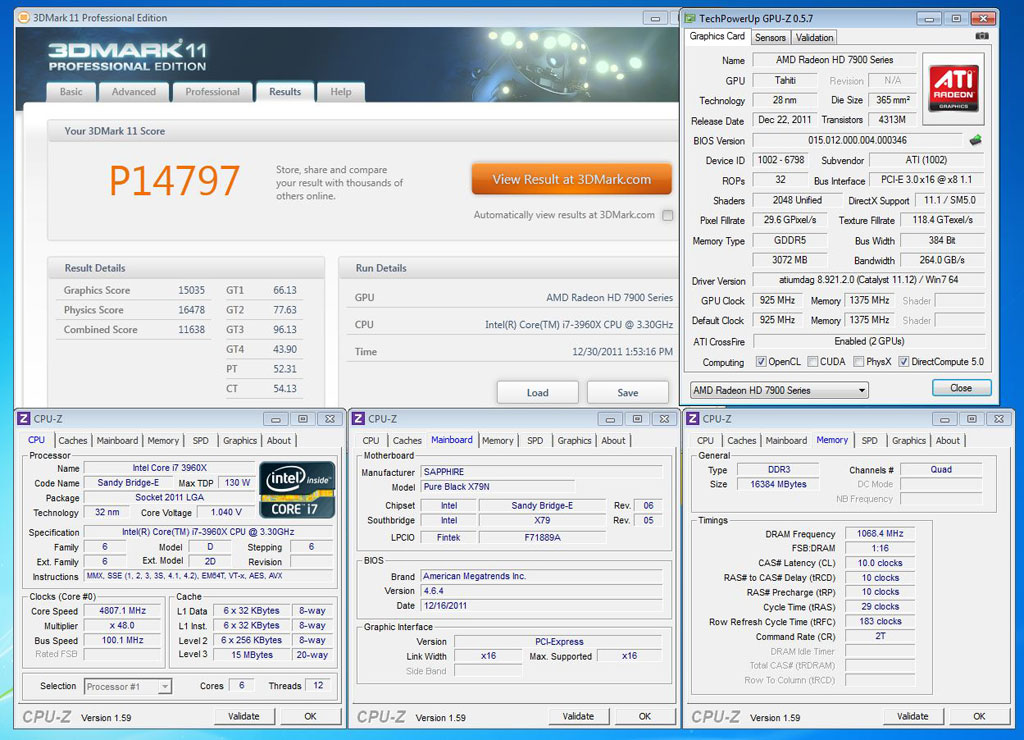The width and height of the screenshot is (1024, 740).
Task: Click the Intel Core i7 logo in CPU-Z
Action: pyautogui.click(x=297, y=490)
